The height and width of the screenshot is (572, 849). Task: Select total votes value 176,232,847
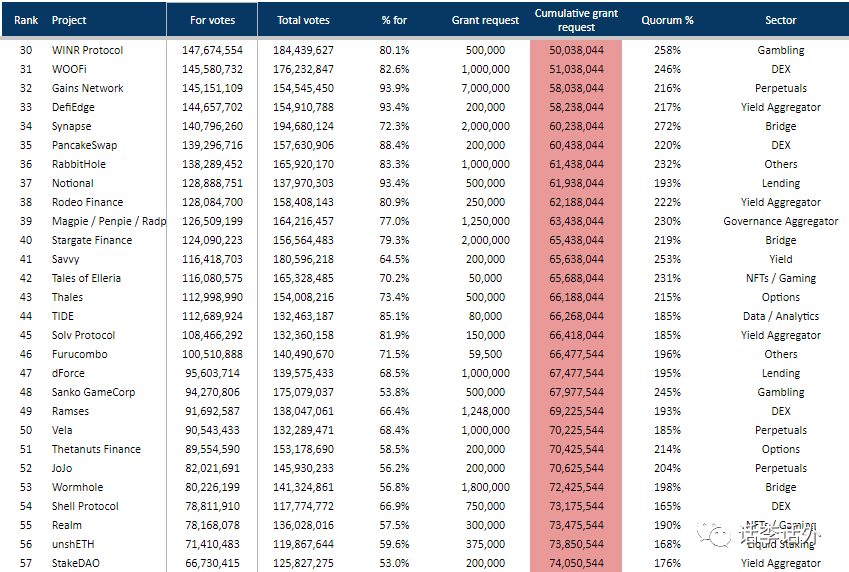[x=303, y=69]
